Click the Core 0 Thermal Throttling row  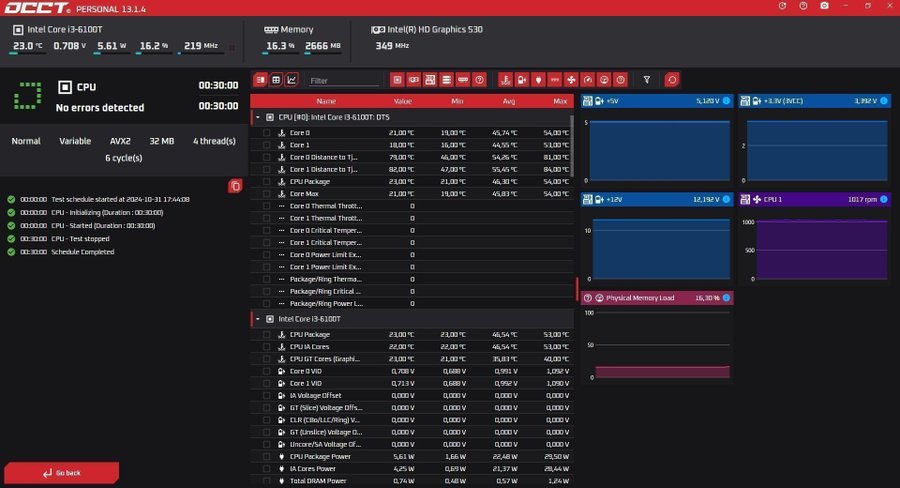412,206
